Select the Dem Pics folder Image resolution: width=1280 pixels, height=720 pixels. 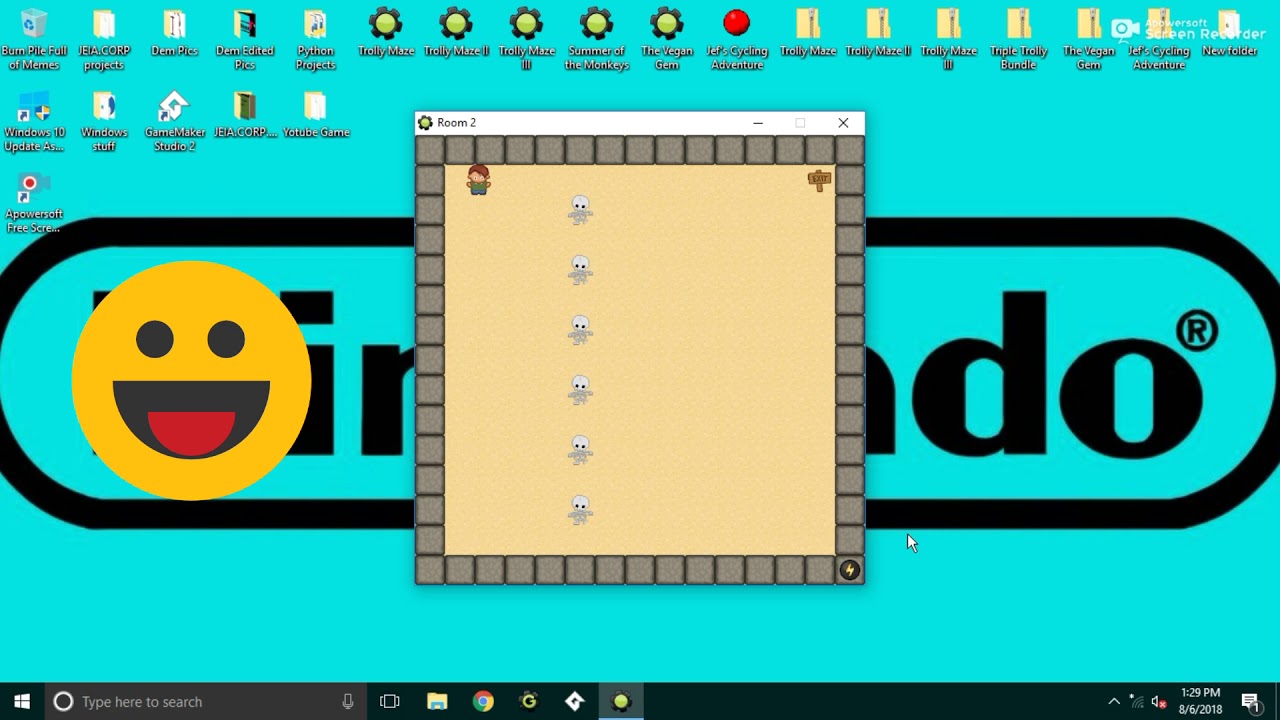coord(174,34)
